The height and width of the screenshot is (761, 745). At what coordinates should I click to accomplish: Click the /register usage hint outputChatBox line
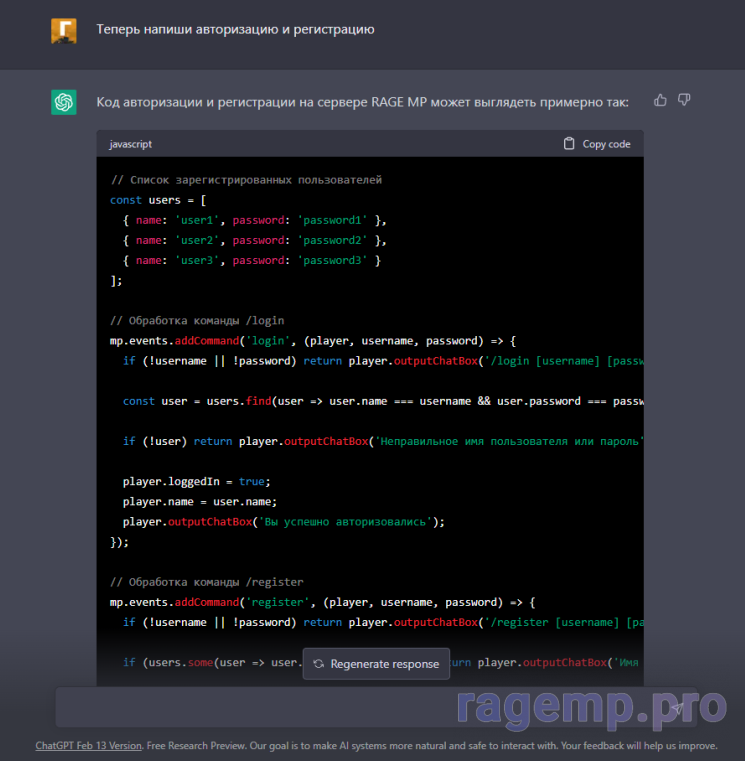383,623
